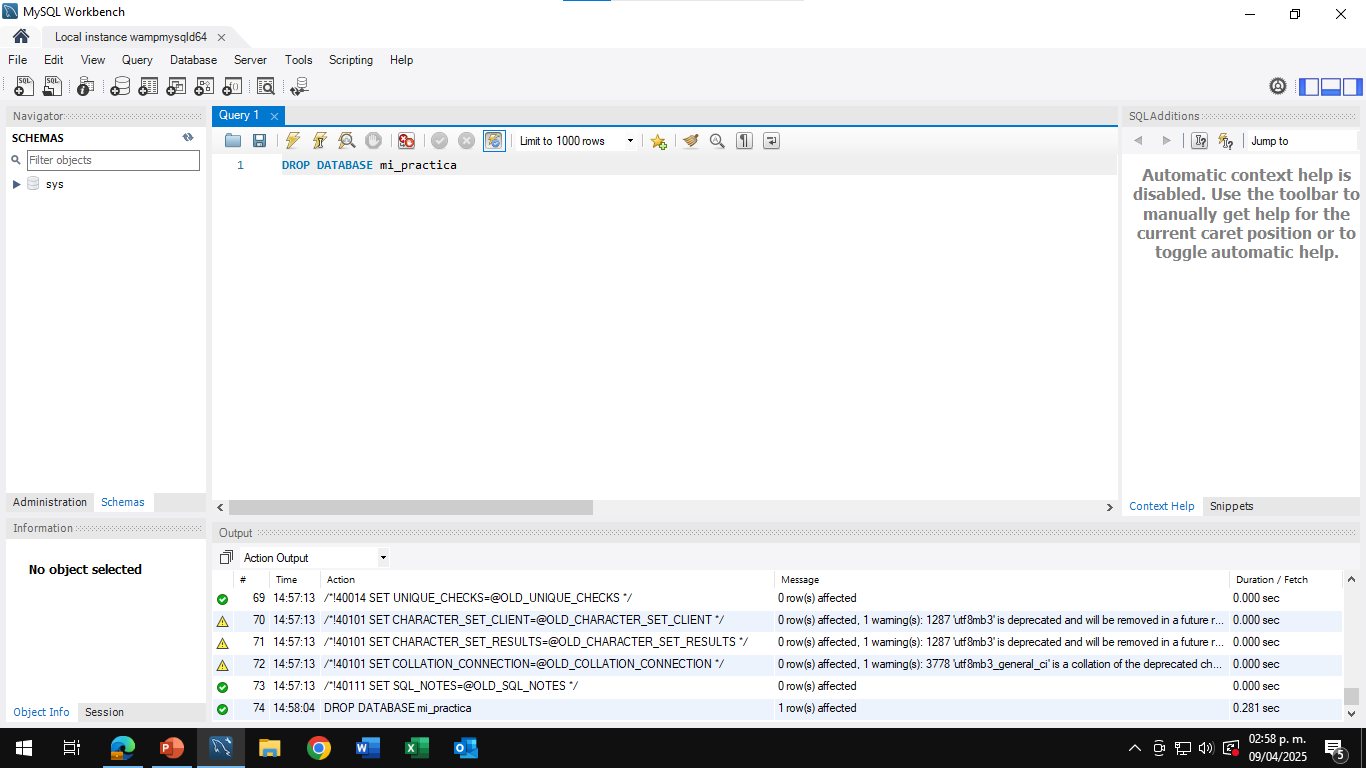
Task: Go to the Workbench home screen
Action: click(x=21, y=37)
